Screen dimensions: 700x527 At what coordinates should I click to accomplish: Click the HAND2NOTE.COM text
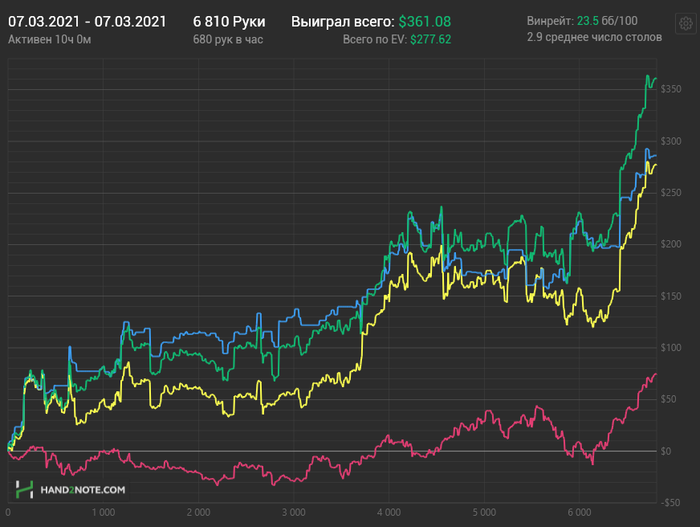click(83, 490)
